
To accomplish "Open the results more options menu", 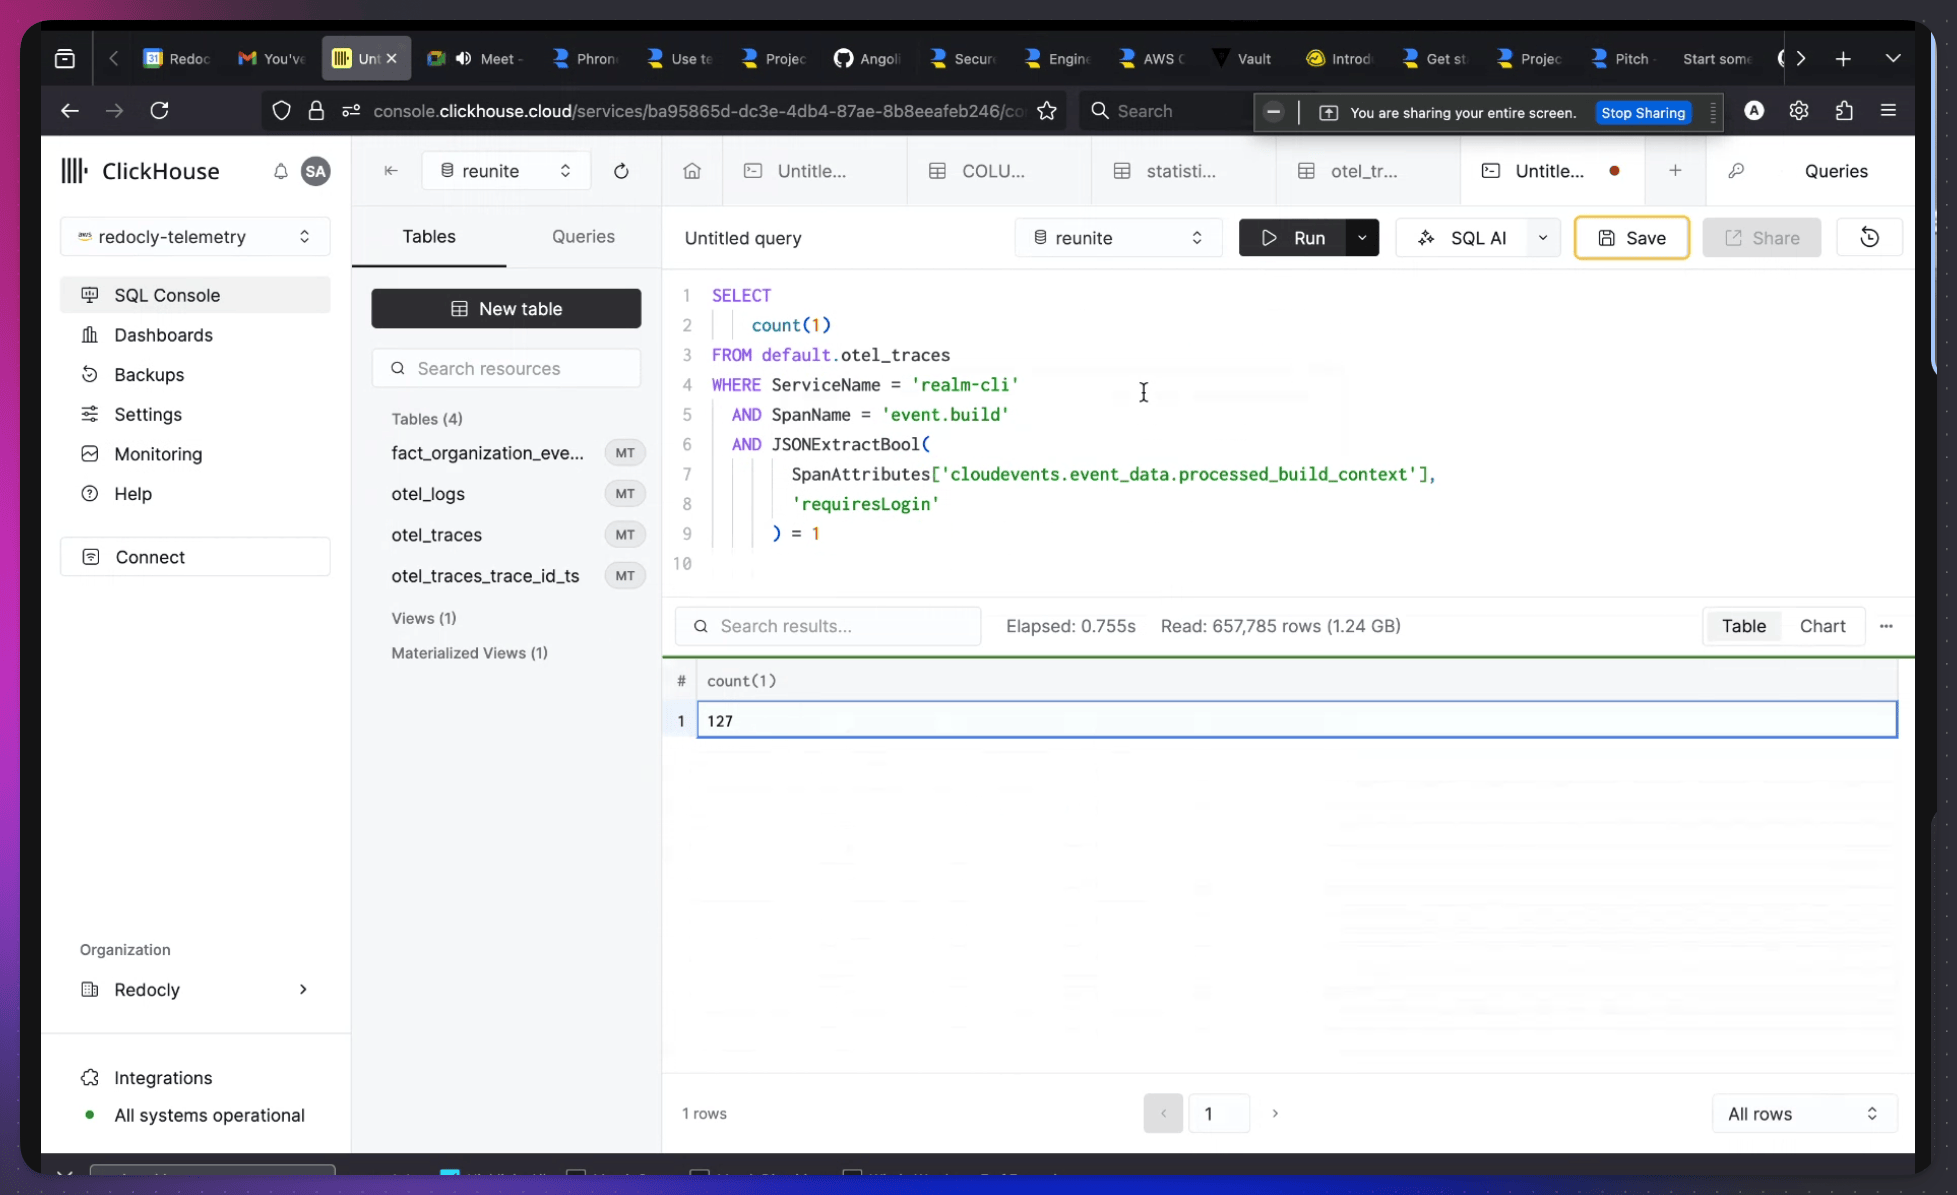I will click(1886, 626).
